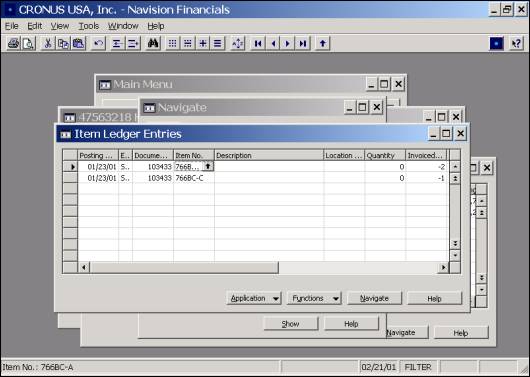
Task: Go to the next record icon
Action: pyautogui.click(x=288, y=43)
